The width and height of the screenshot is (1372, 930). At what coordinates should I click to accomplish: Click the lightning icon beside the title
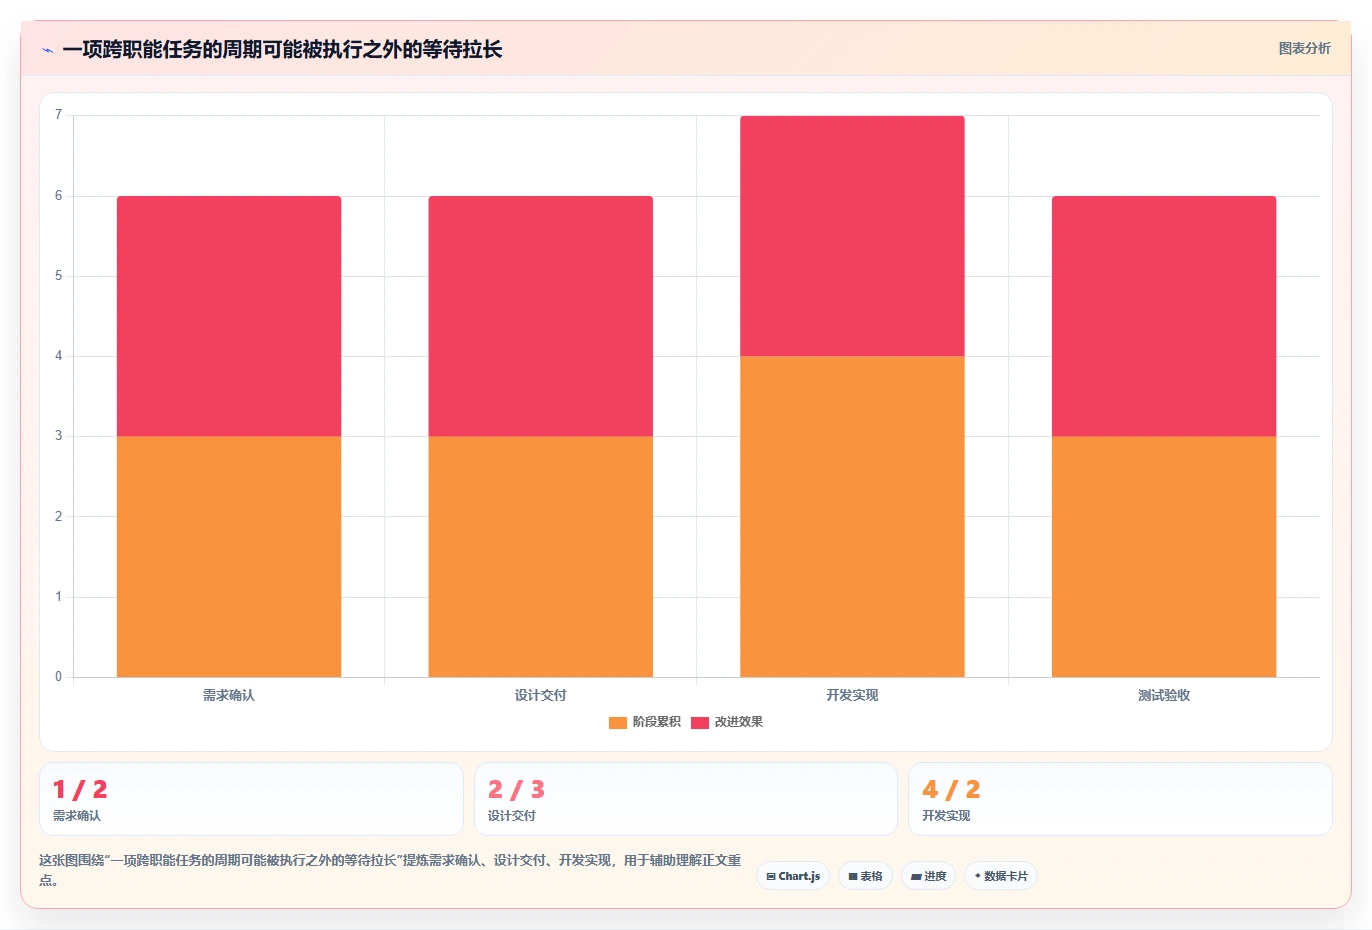pyautogui.click(x=47, y=50)
